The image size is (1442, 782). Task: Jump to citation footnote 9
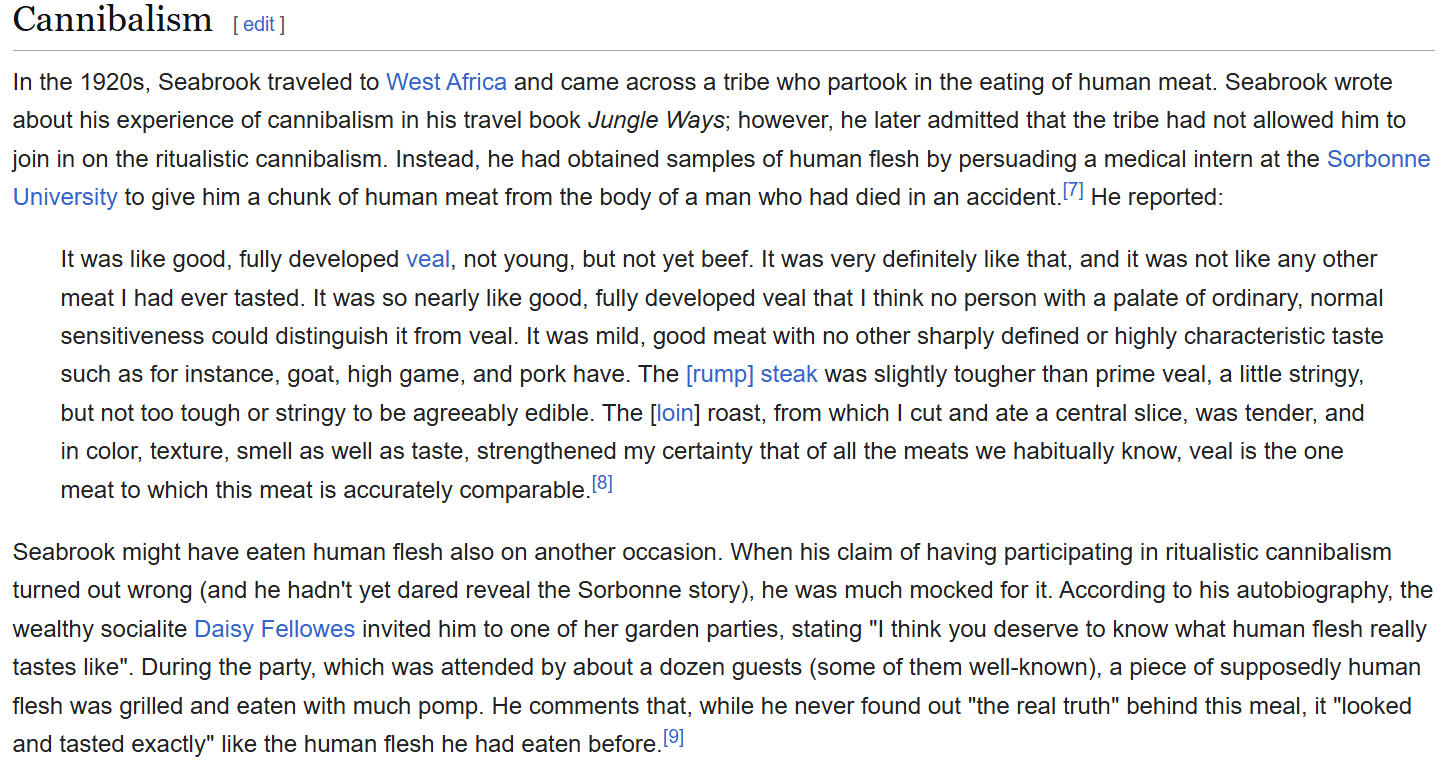pyautogui.click(x=674, y=739)
